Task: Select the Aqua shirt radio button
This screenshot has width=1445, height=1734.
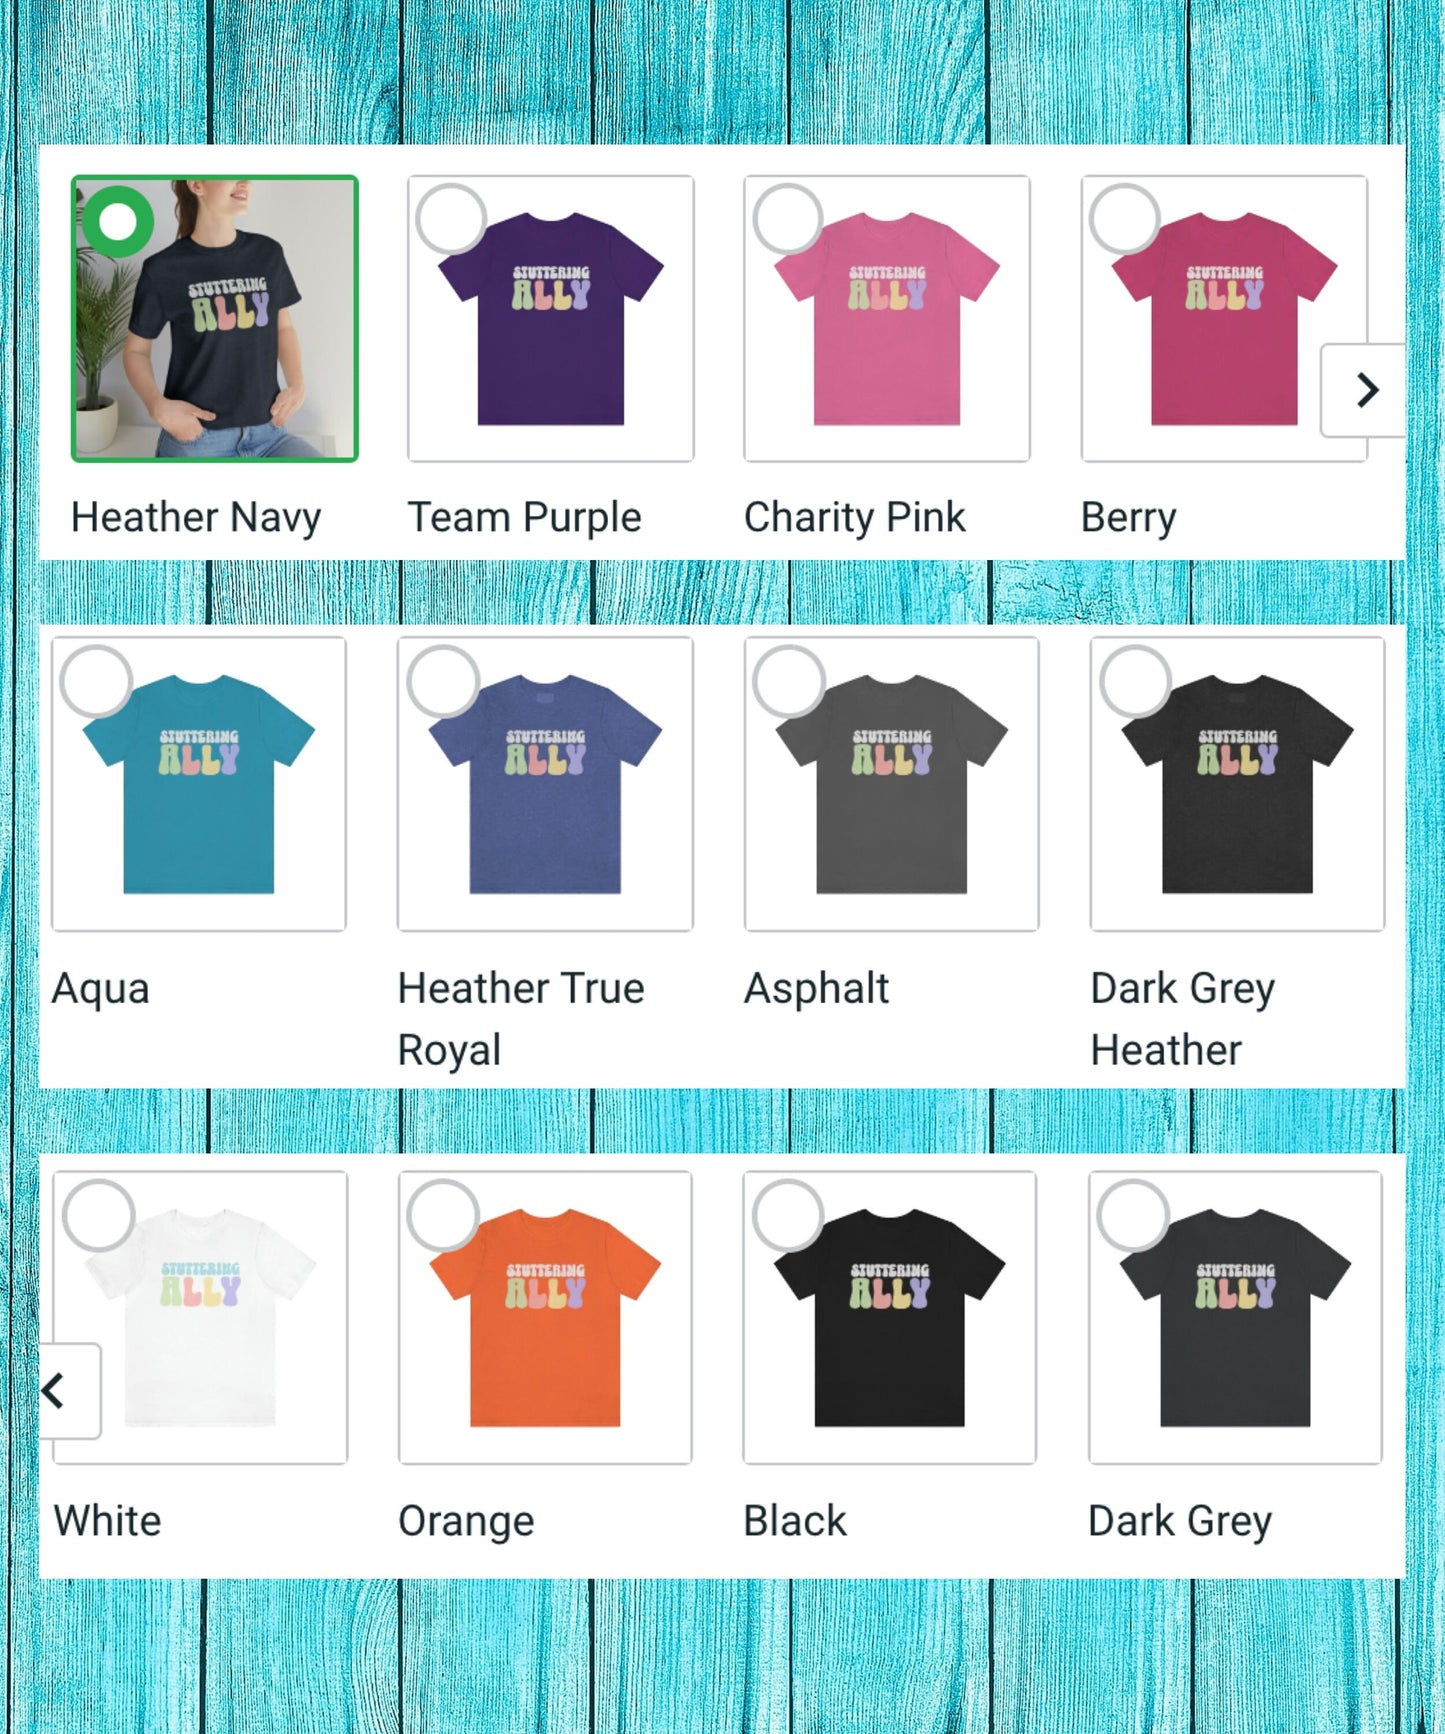Action: (96, 681)
